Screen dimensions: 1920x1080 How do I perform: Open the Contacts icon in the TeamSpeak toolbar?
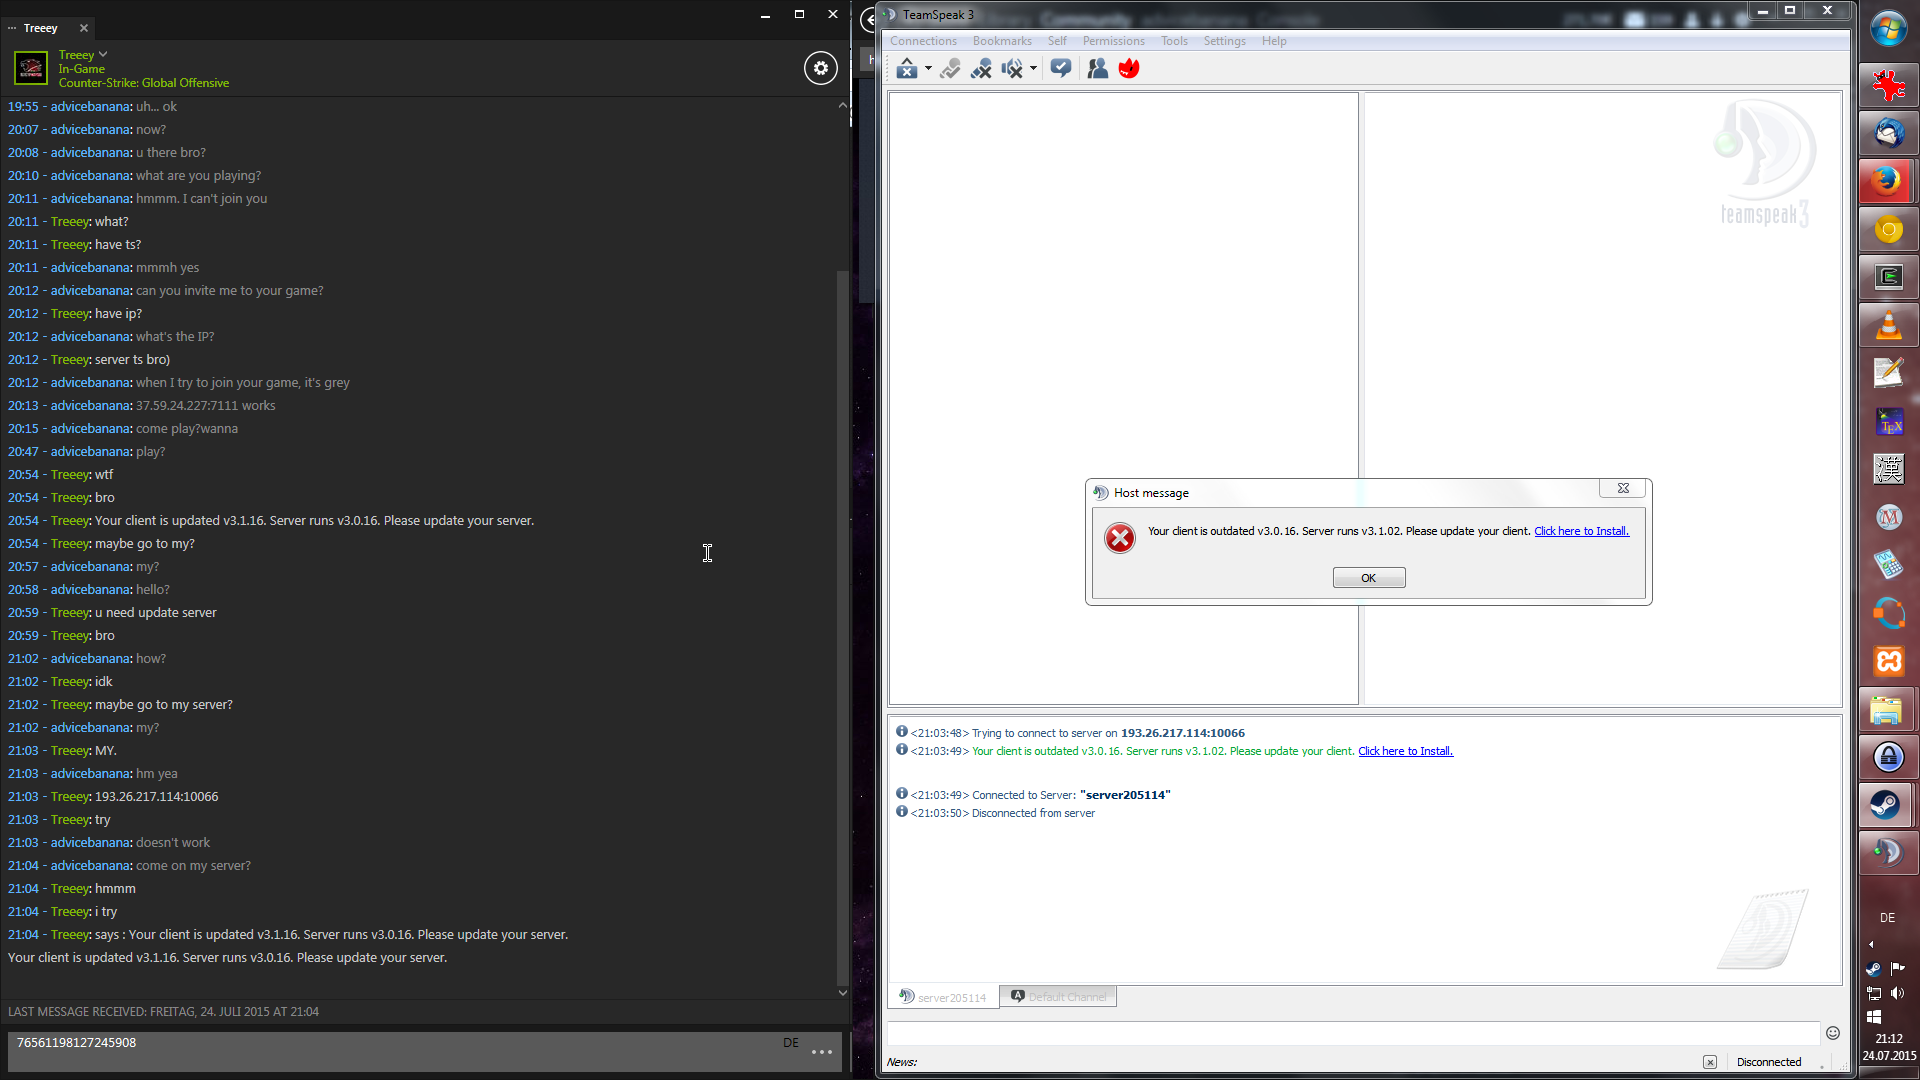[x=1097, y=68]
